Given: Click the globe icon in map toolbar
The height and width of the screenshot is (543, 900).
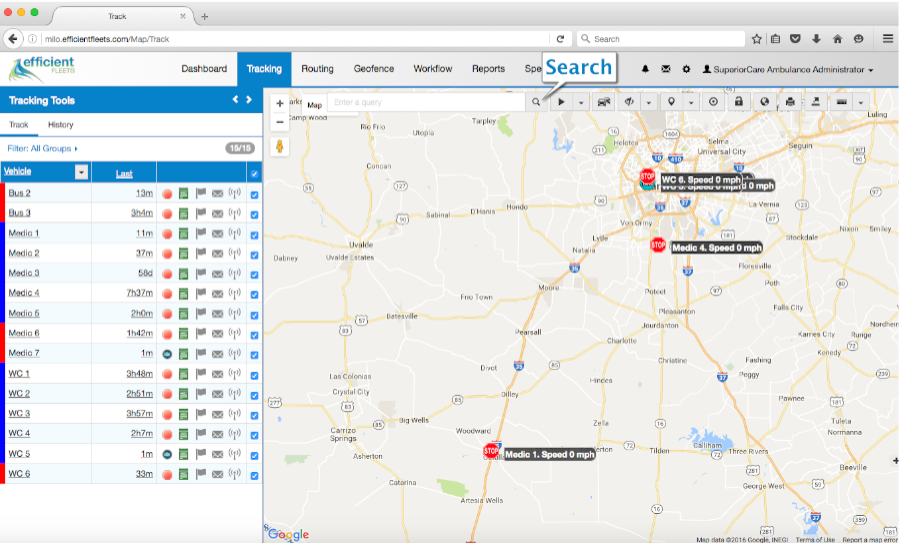Looking at the screenshot, I should (x=764, y=102).
